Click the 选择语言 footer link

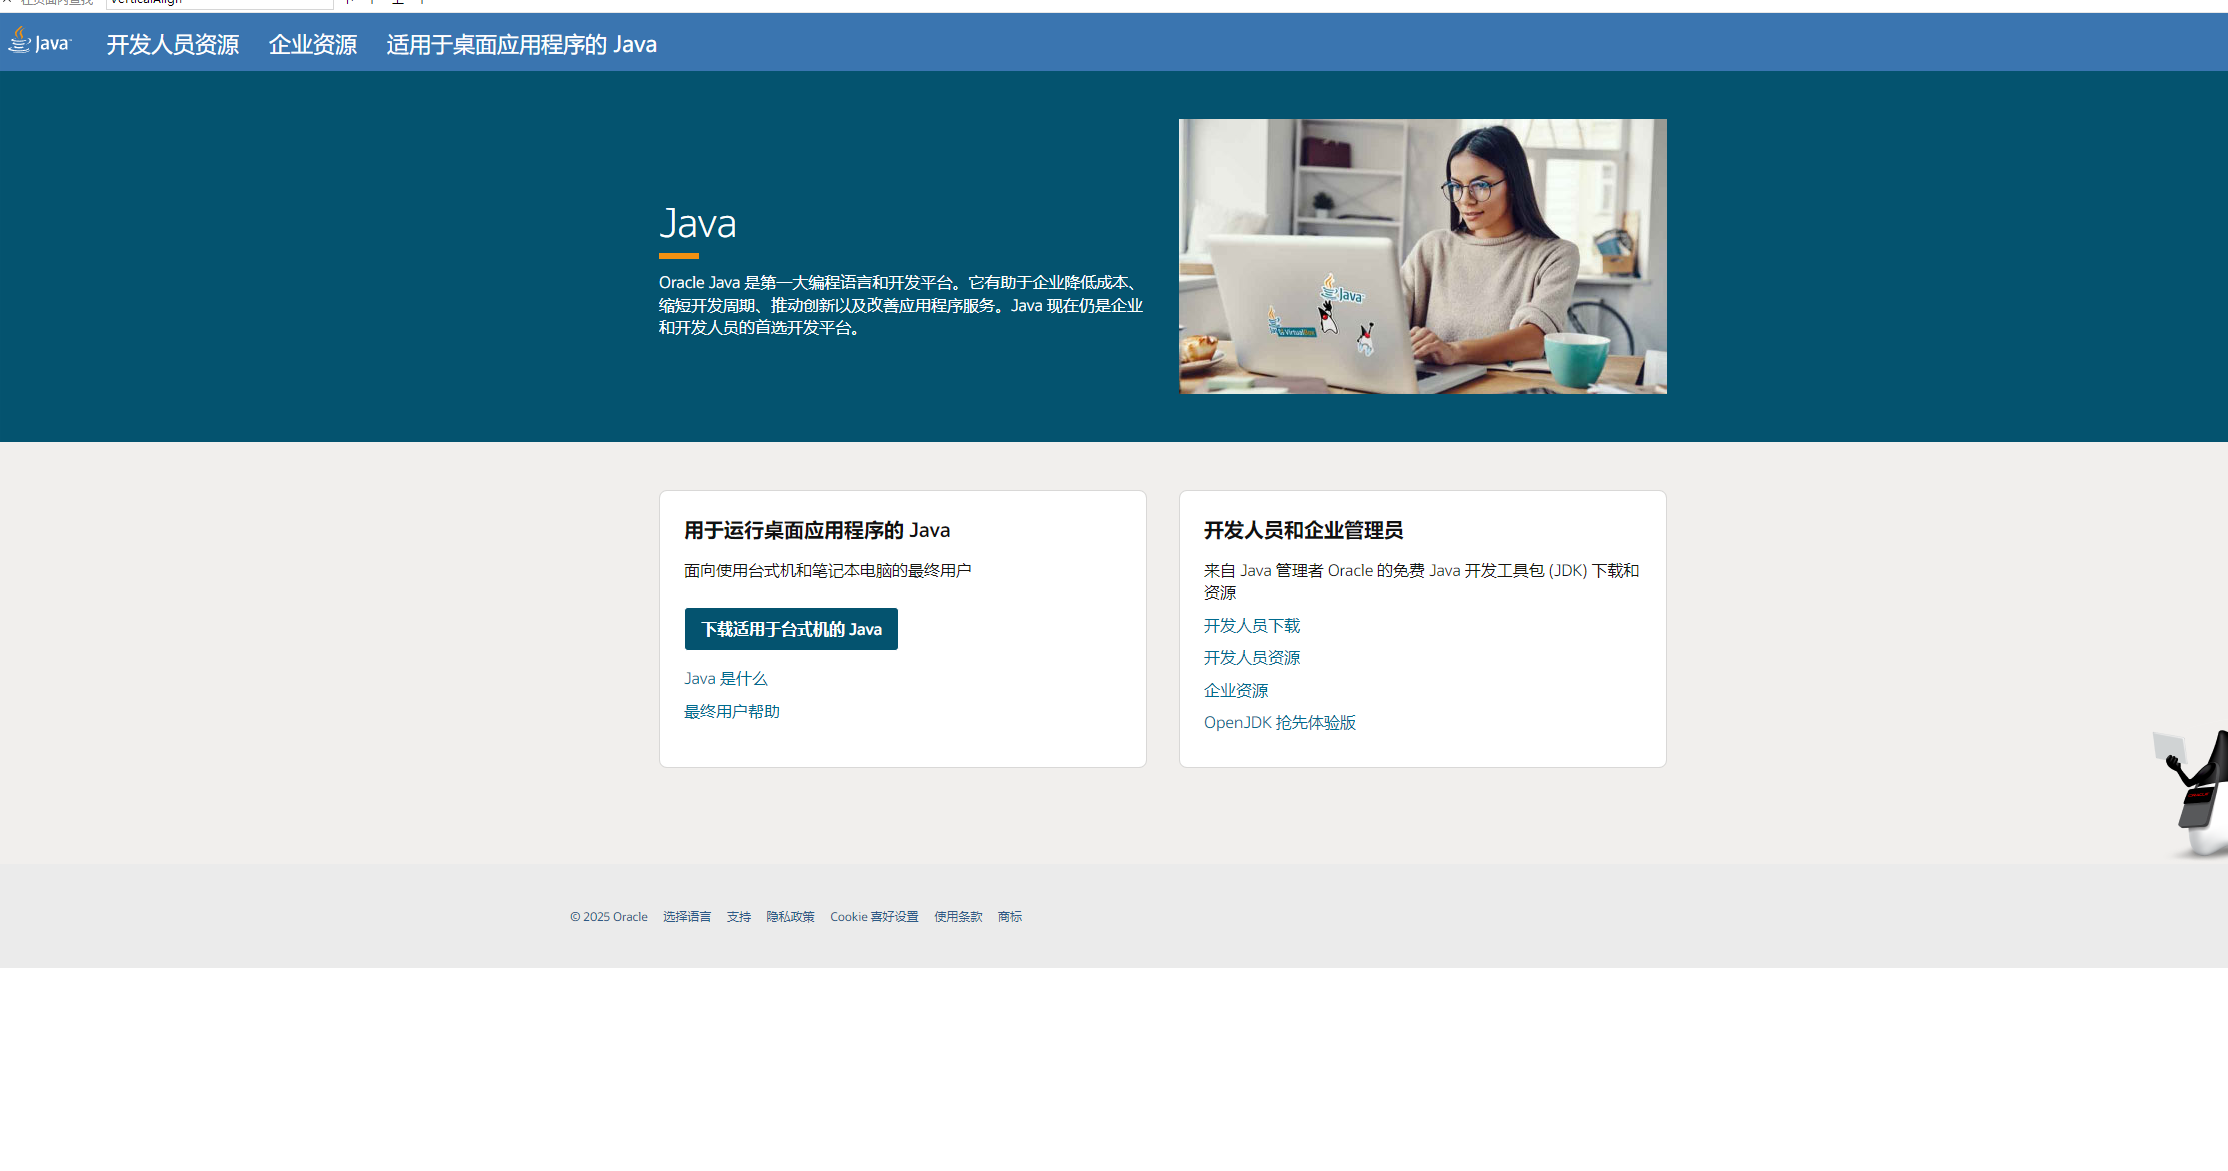click(x=687, y=916)
